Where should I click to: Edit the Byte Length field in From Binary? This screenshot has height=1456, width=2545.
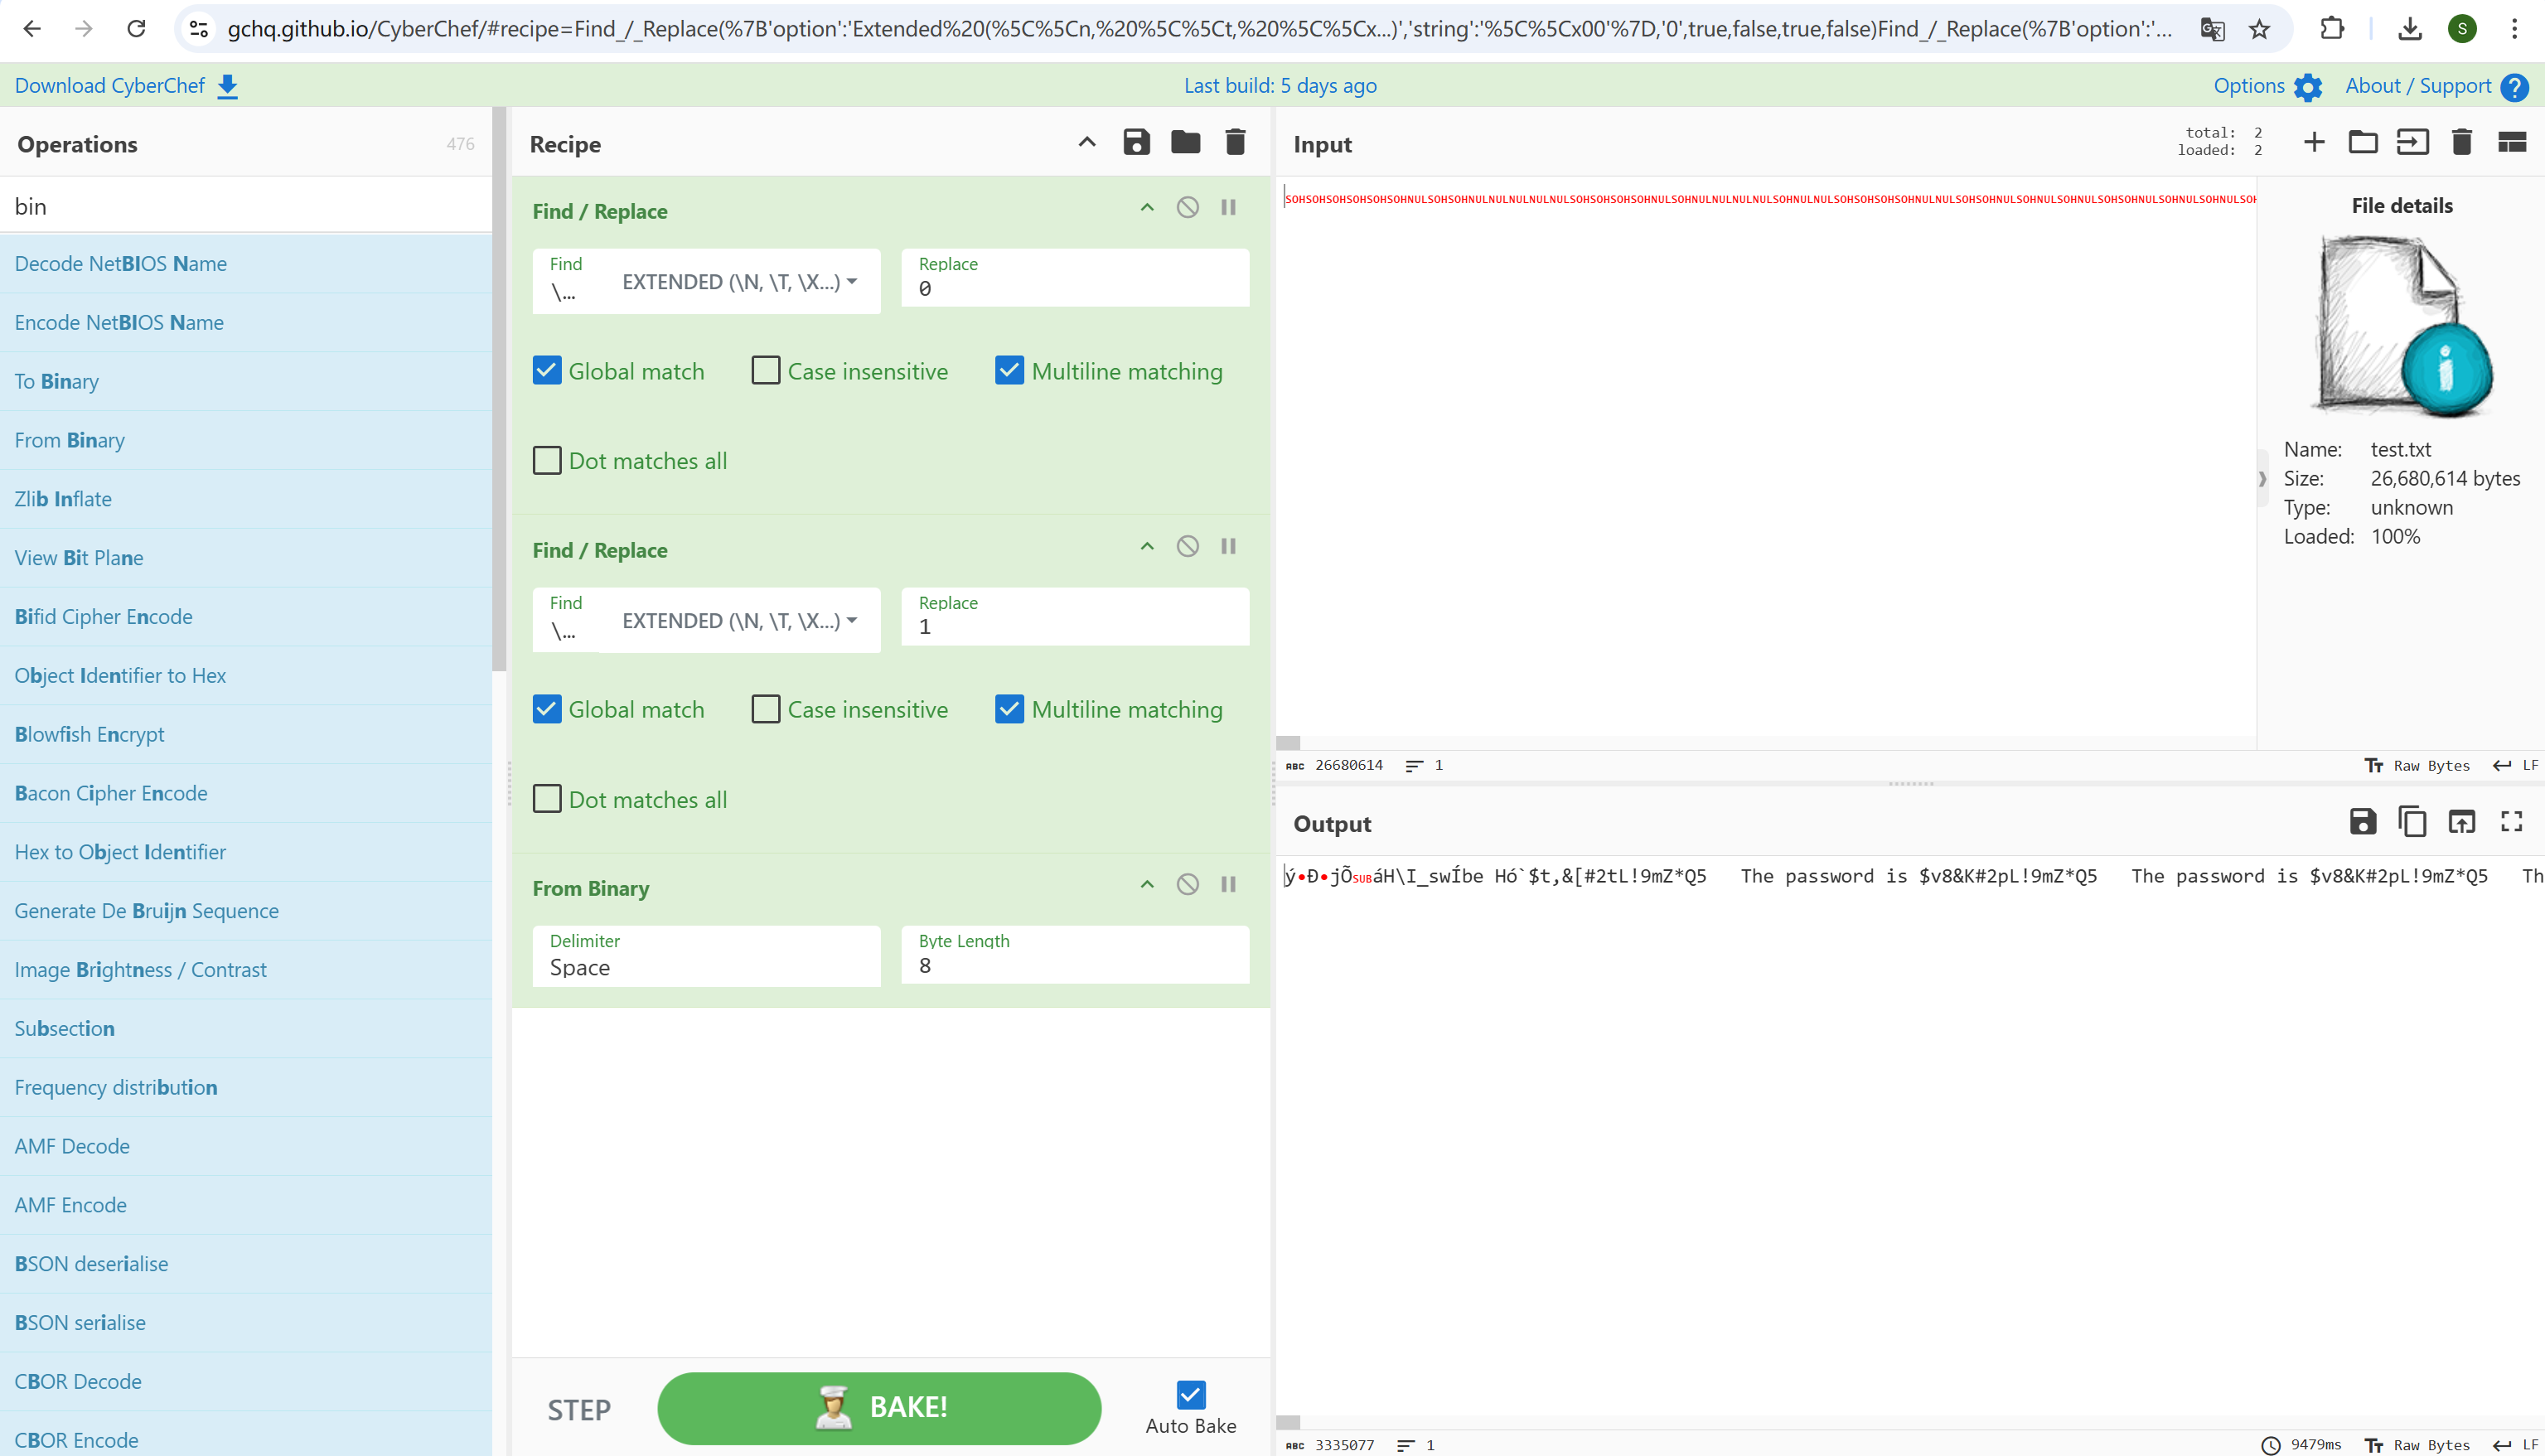(1075, 955)
